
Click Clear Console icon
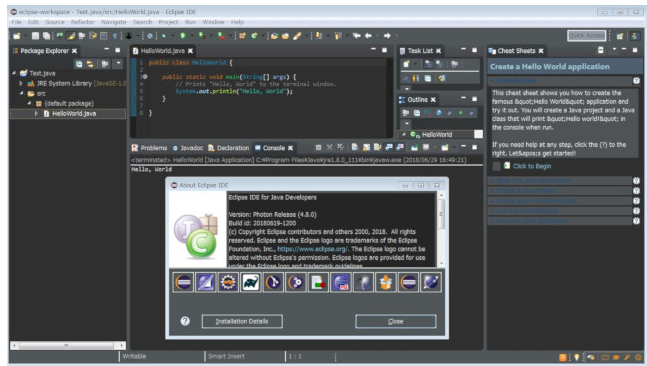pyautogui.click(x=354, y=147)
